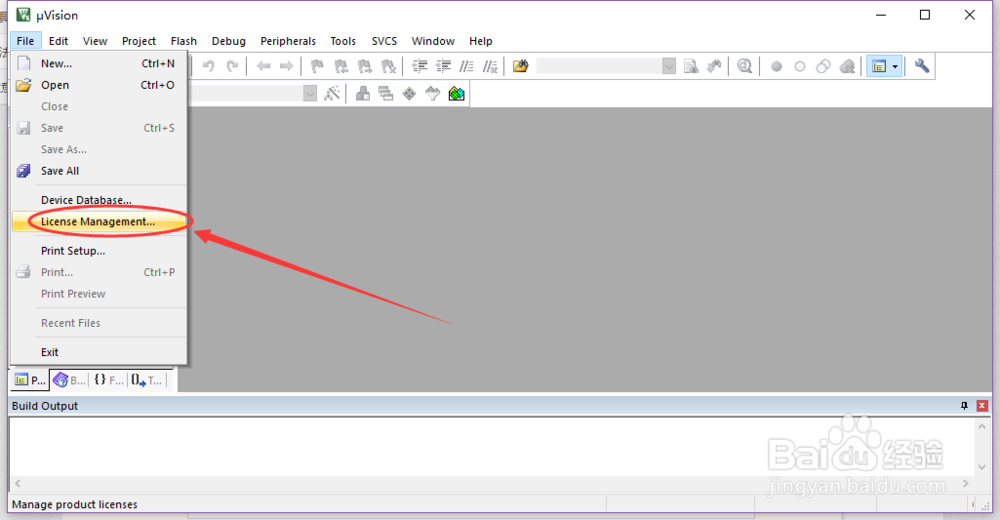Click Build Output scroll up arrow
The height and width of the screenshot is (520, 1000).
tap(982, 426)
